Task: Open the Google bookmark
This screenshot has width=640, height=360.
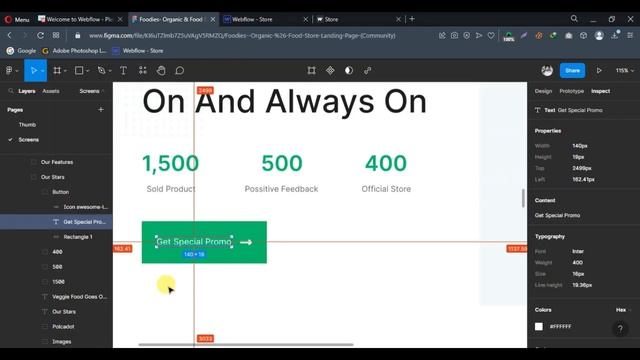Action: (x=21, y=51)
